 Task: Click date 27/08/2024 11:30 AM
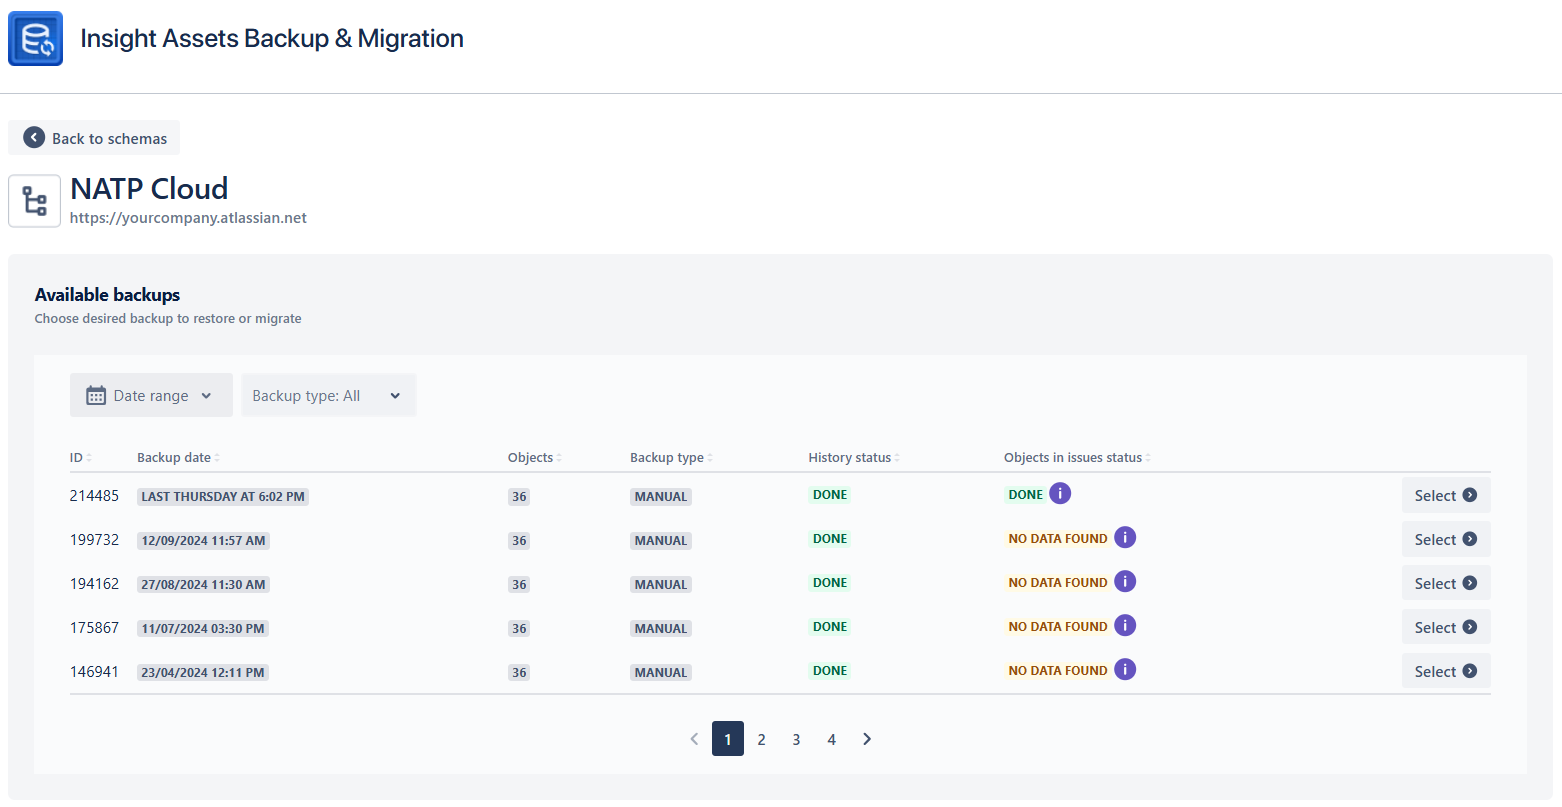[x=203, y=585]
